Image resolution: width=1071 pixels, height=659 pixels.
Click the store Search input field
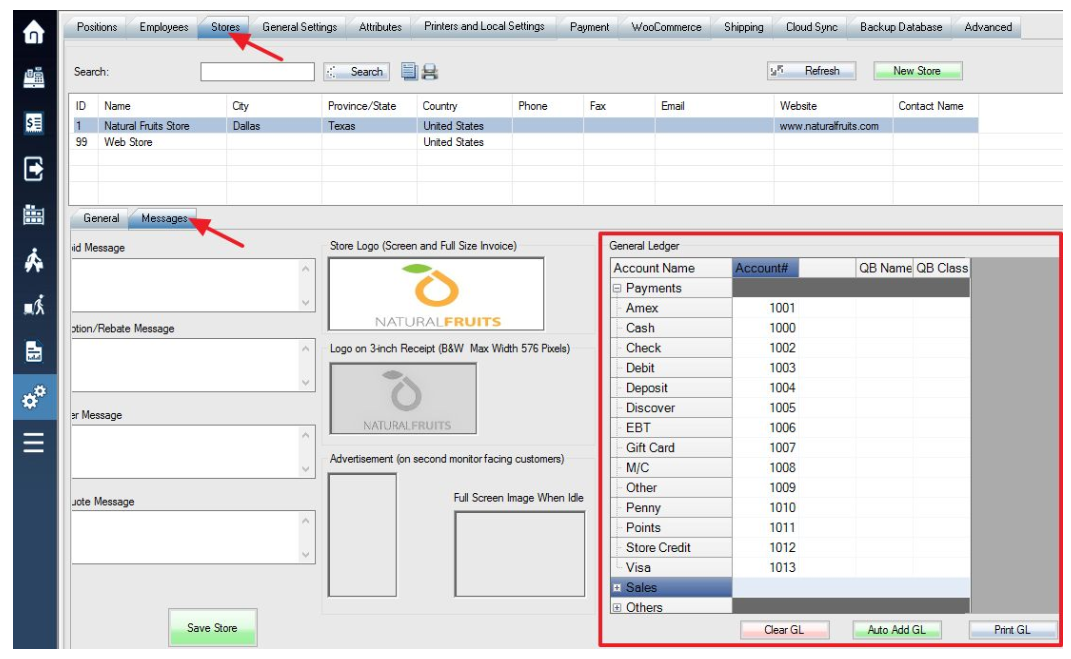pos(257,72)
